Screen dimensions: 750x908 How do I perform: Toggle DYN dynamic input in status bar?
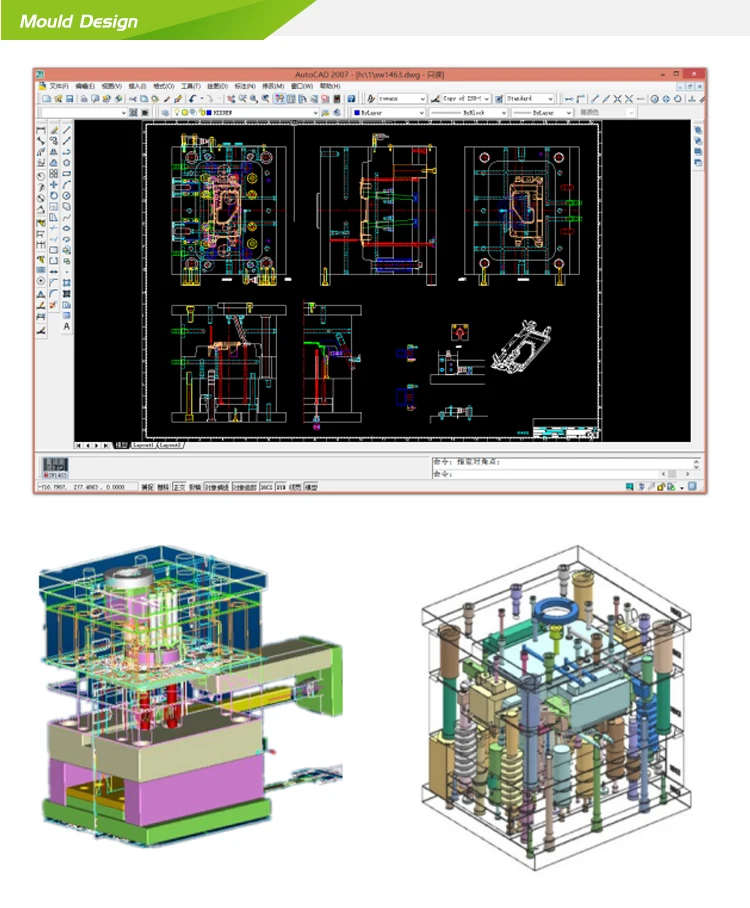[281, 487]
